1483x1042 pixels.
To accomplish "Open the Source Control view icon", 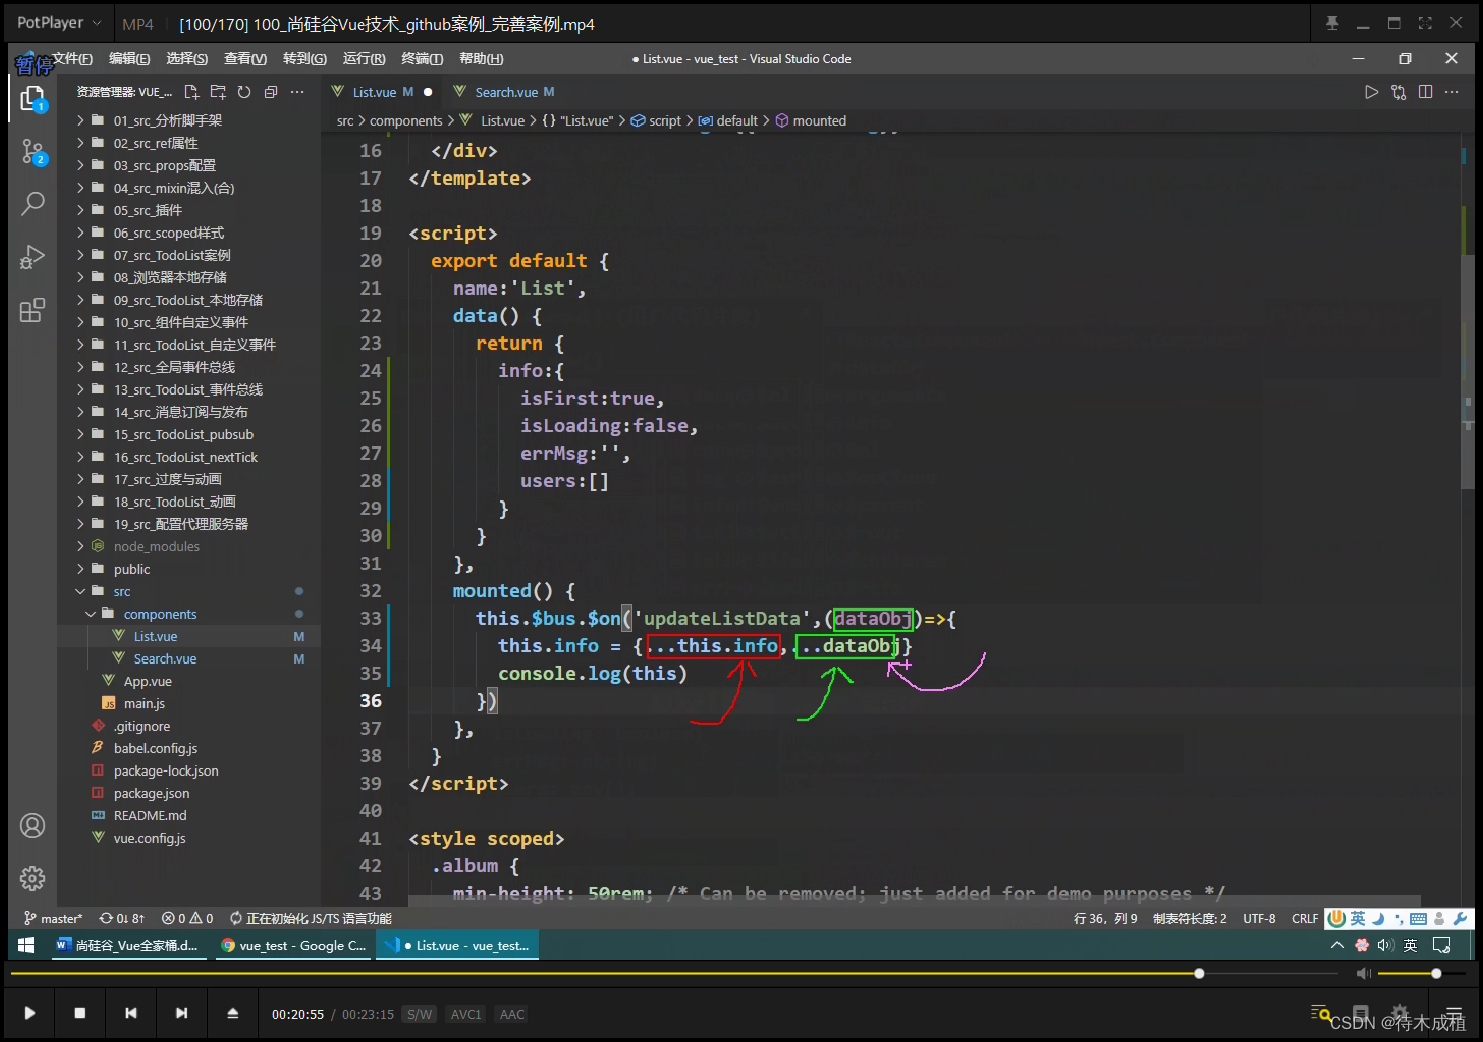I will click(32, 152).
